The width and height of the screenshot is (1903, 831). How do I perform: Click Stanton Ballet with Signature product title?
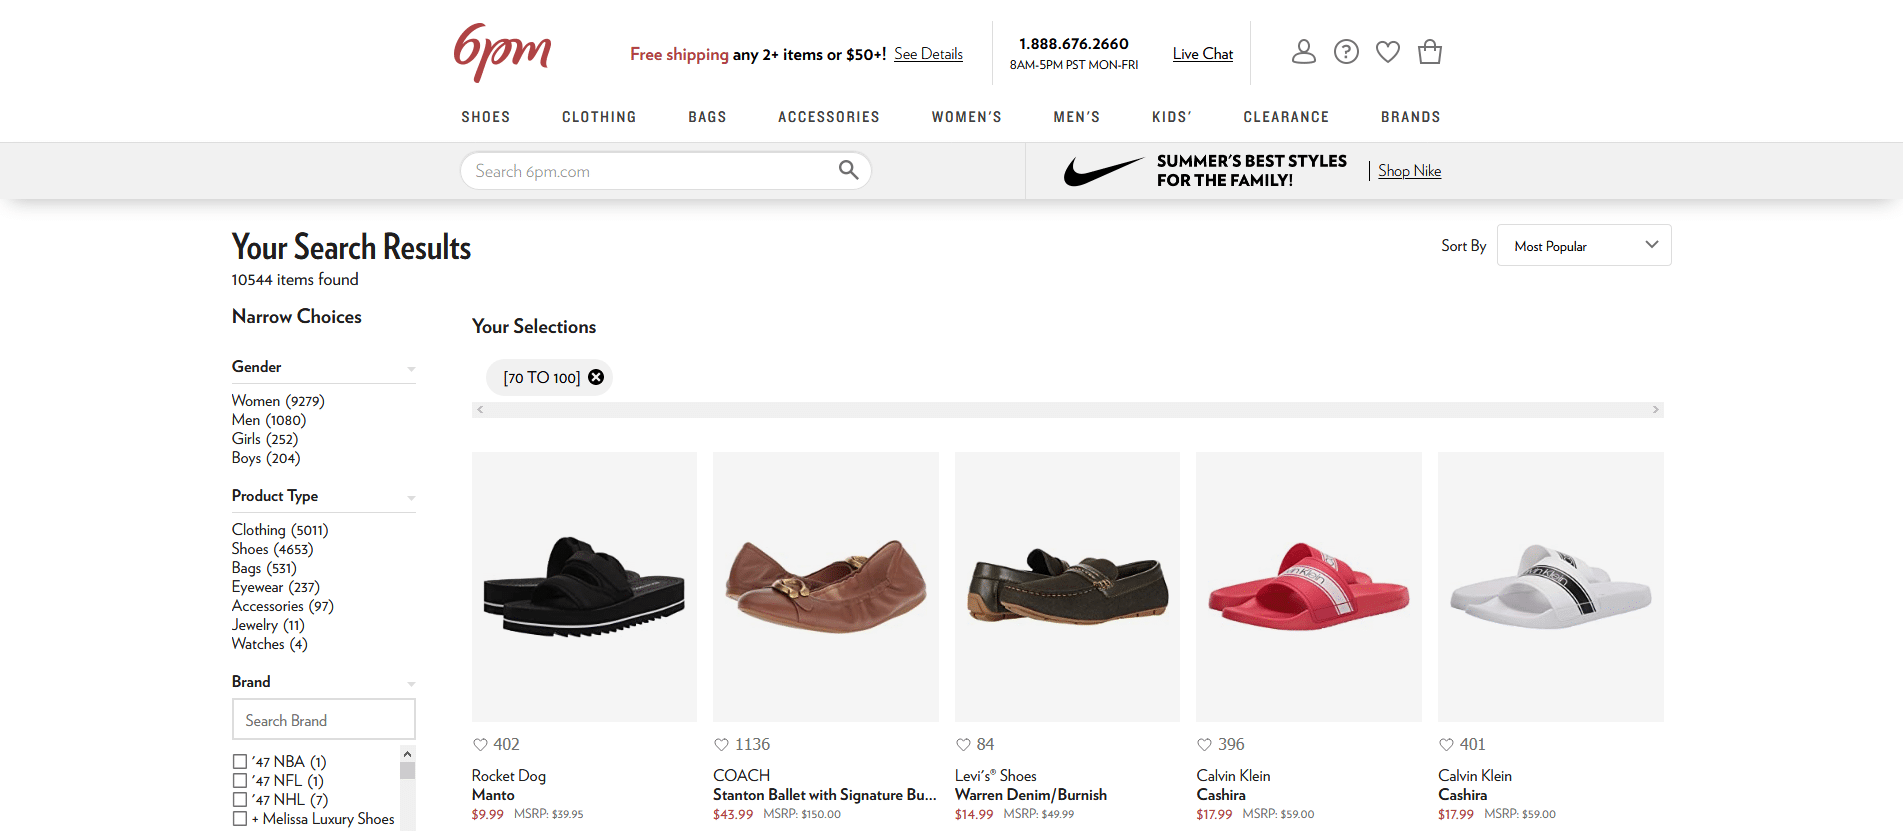[x=825, y=795]
